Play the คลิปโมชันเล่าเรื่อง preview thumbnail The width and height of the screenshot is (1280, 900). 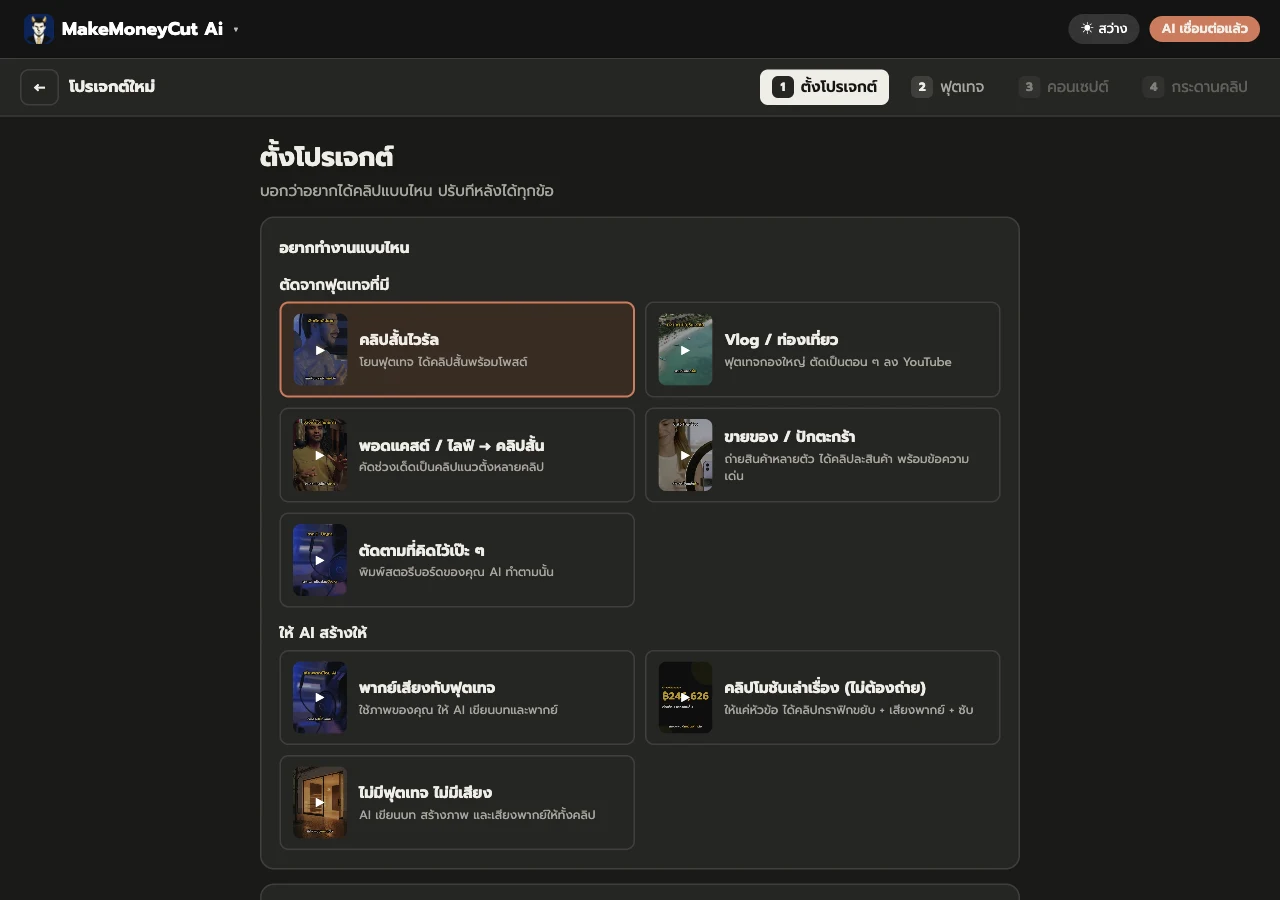(685, 697)
